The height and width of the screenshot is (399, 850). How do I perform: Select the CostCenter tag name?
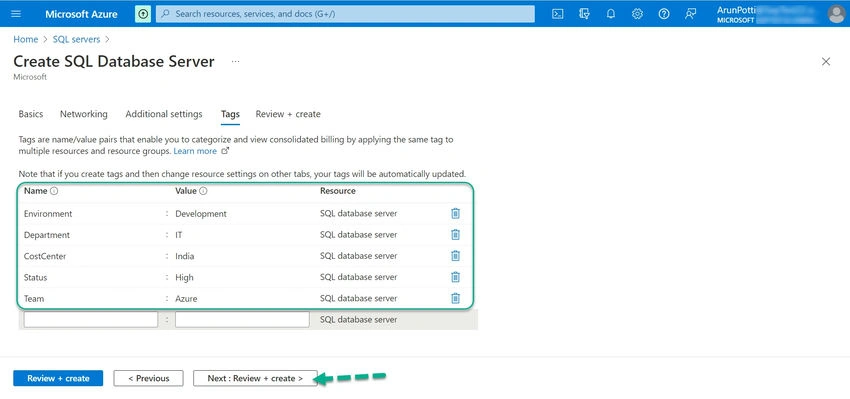click(45, 256)
